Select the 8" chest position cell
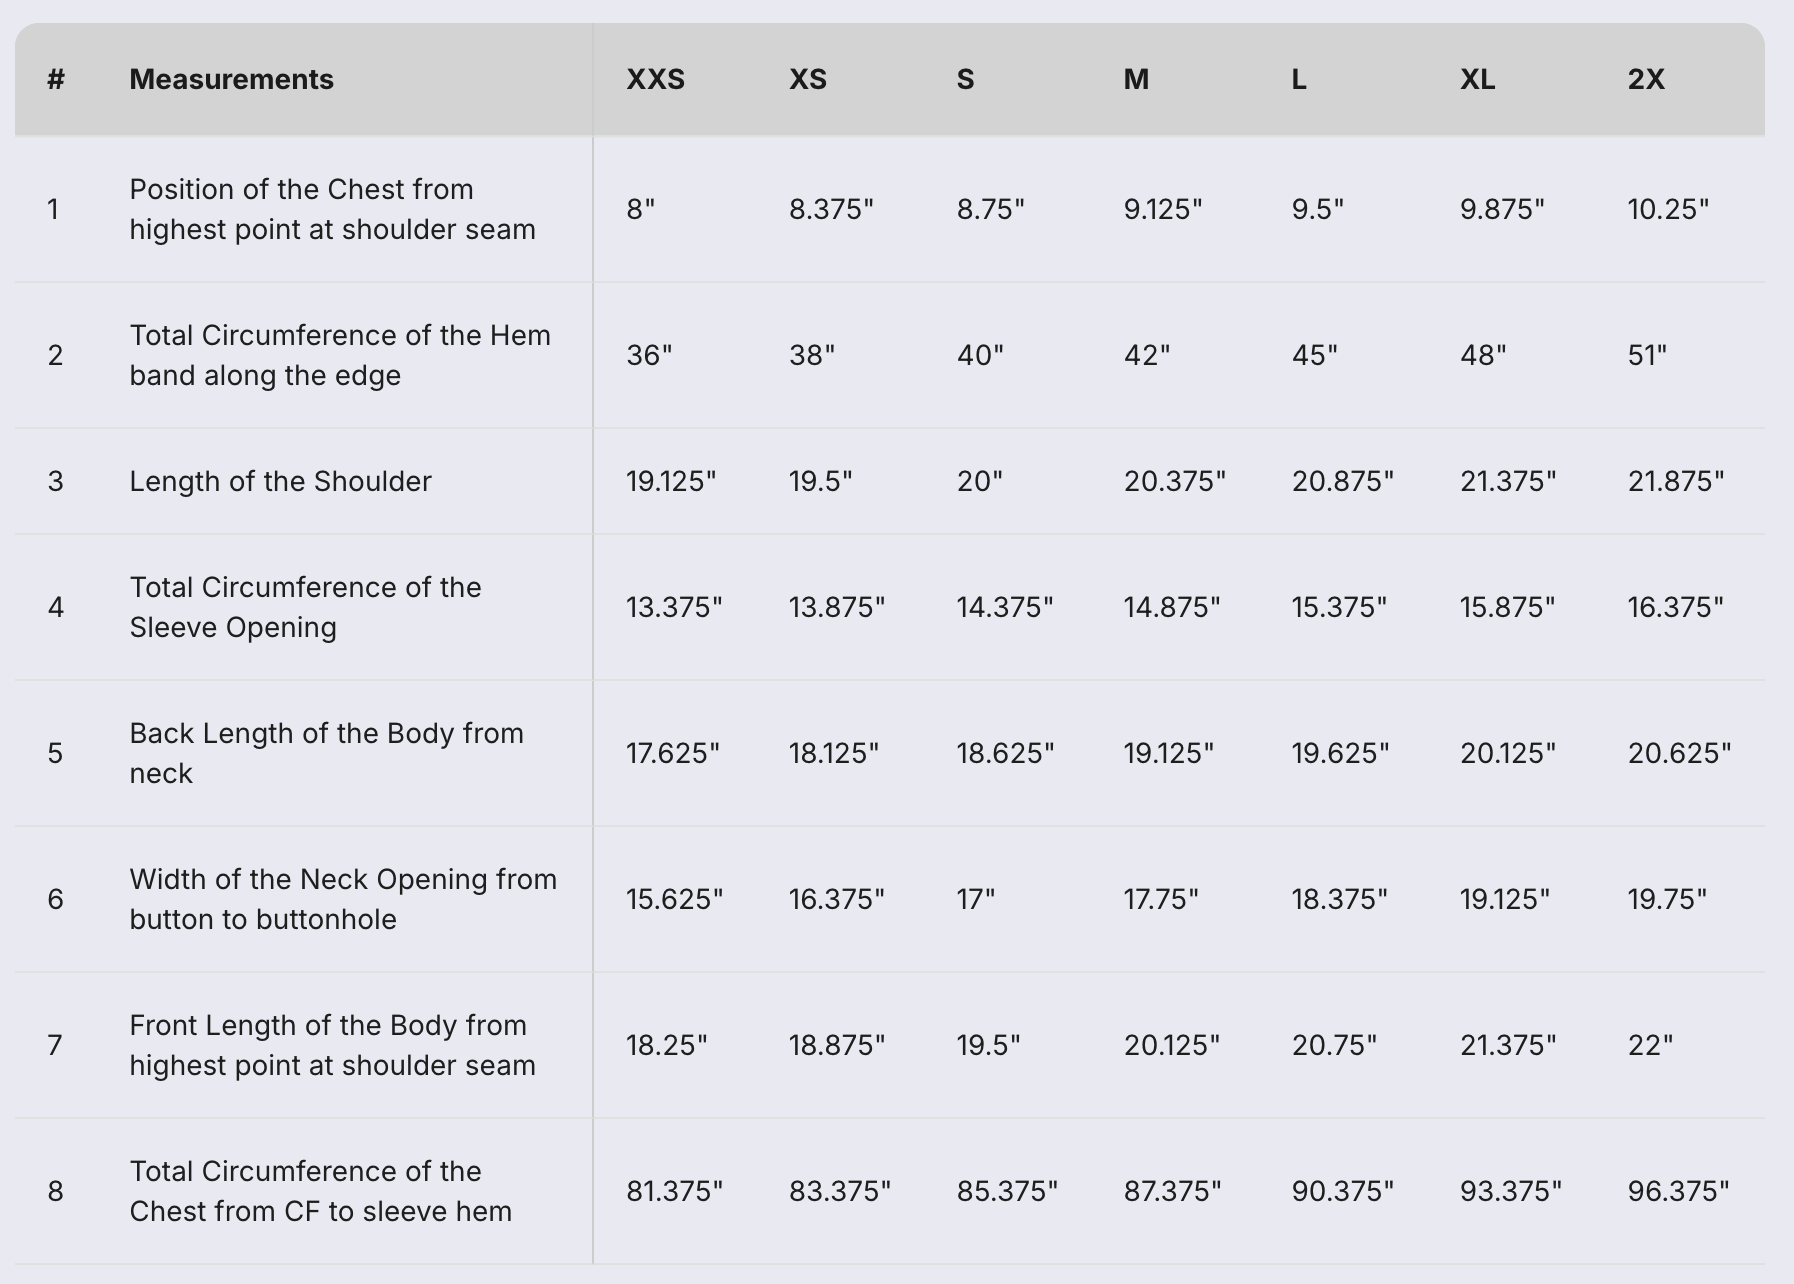 [640, 209]
